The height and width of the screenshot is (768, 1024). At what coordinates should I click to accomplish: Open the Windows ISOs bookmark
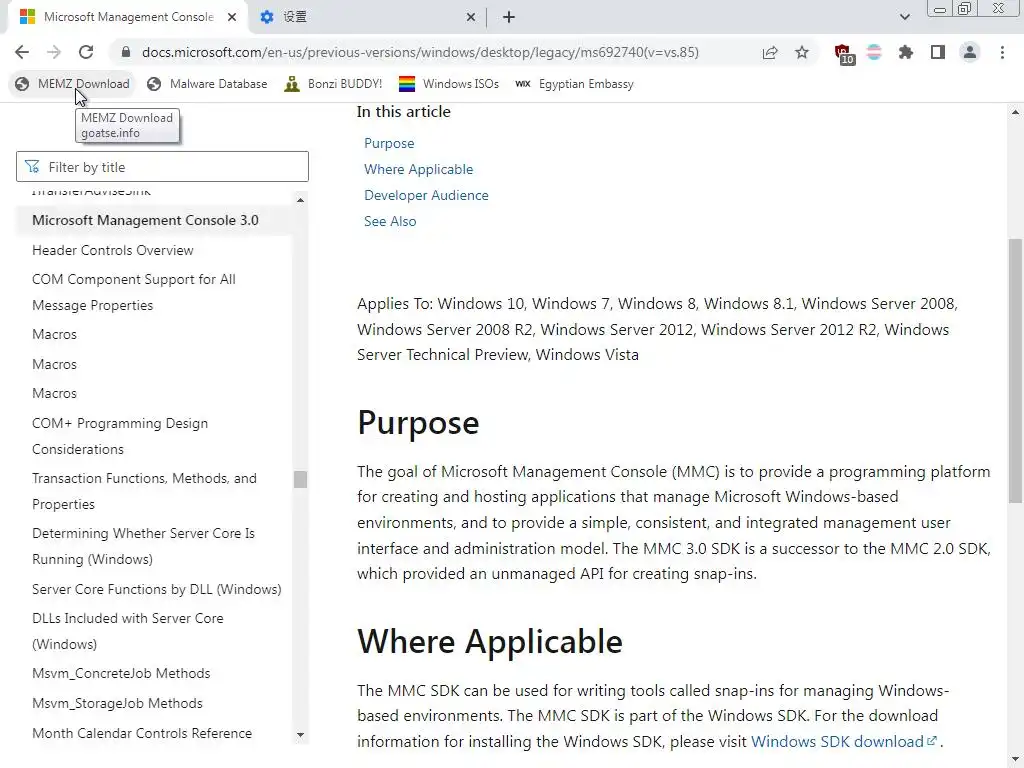[x=449, y=84]
